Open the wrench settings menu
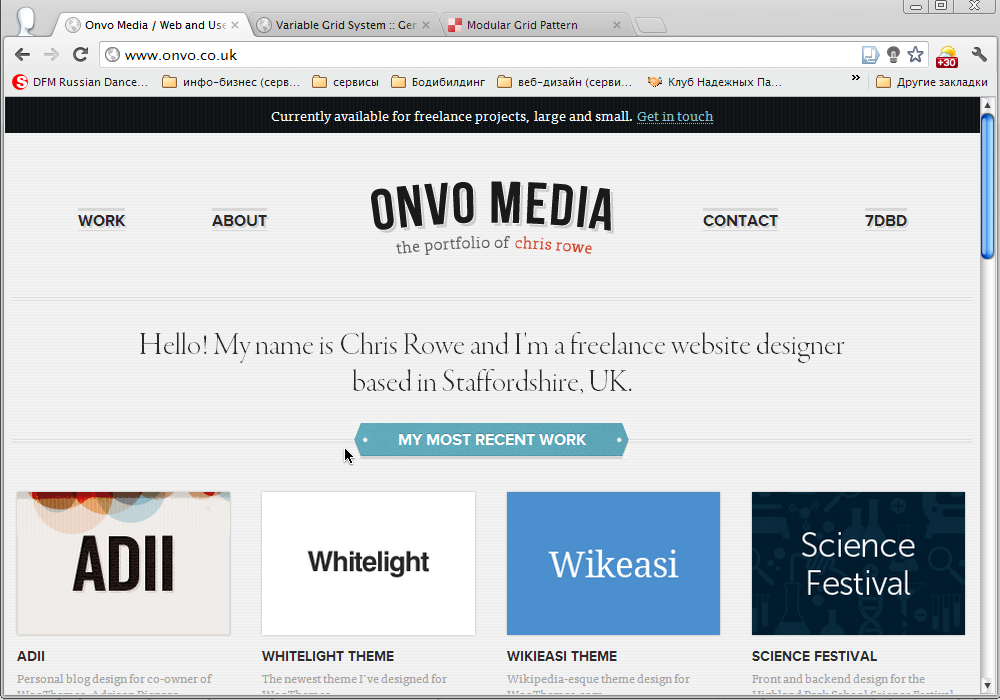Viewport: 1000px width, 700px height. click(979, 55)
